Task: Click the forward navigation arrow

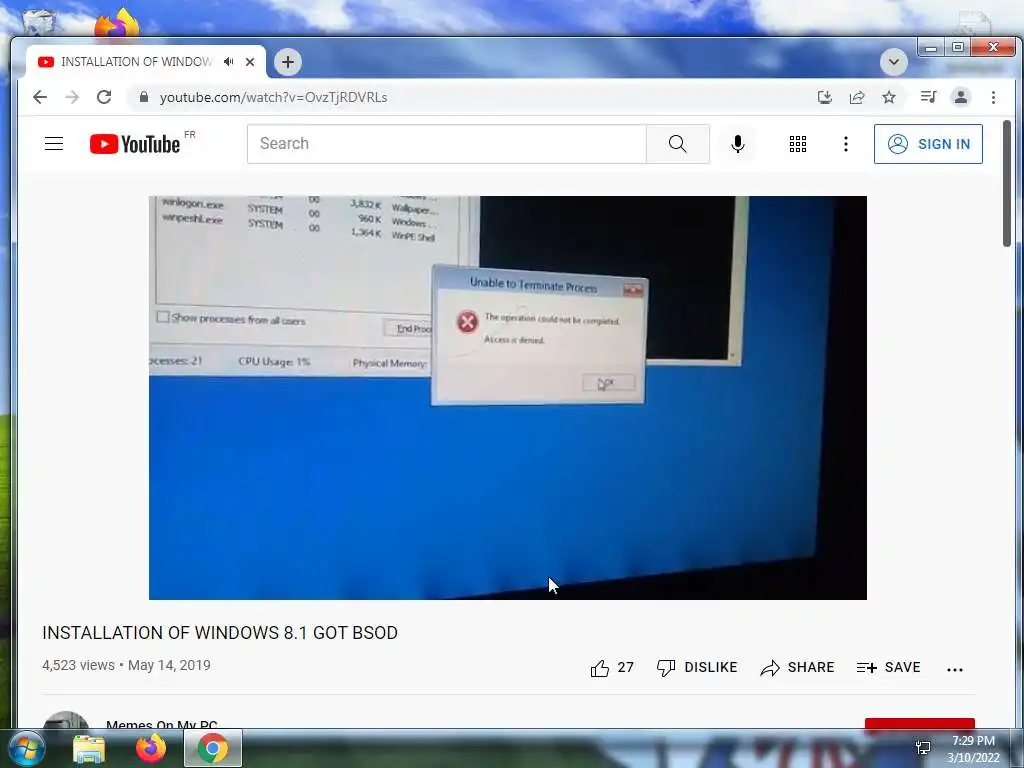Action: point(72,97)
